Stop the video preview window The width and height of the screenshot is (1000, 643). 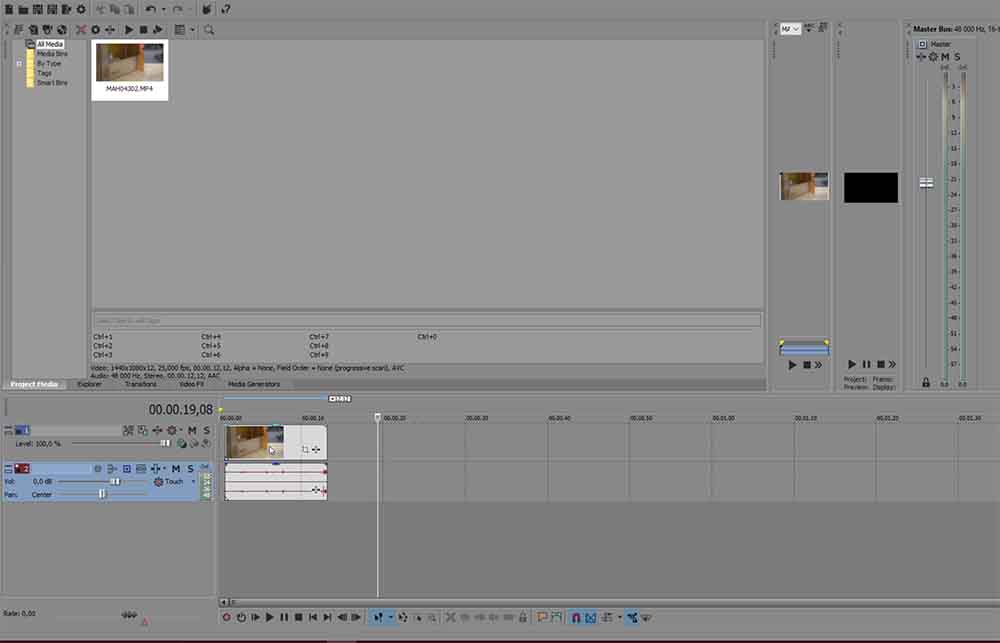[880, 364]
